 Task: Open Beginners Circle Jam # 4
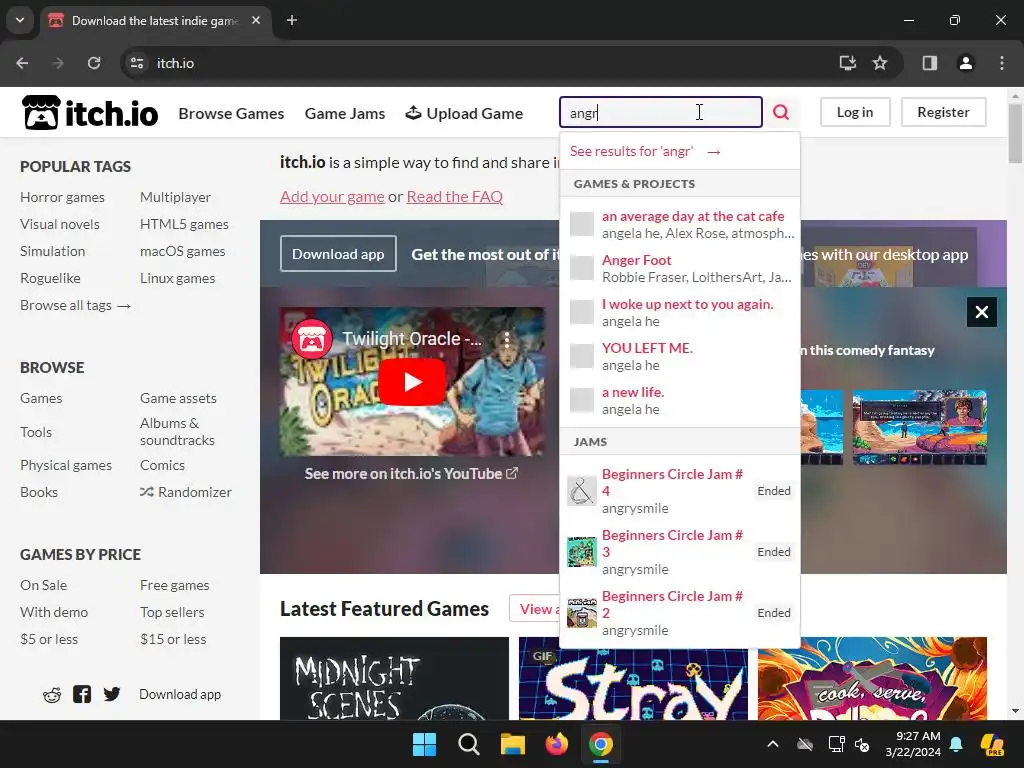tap(680, 491)
